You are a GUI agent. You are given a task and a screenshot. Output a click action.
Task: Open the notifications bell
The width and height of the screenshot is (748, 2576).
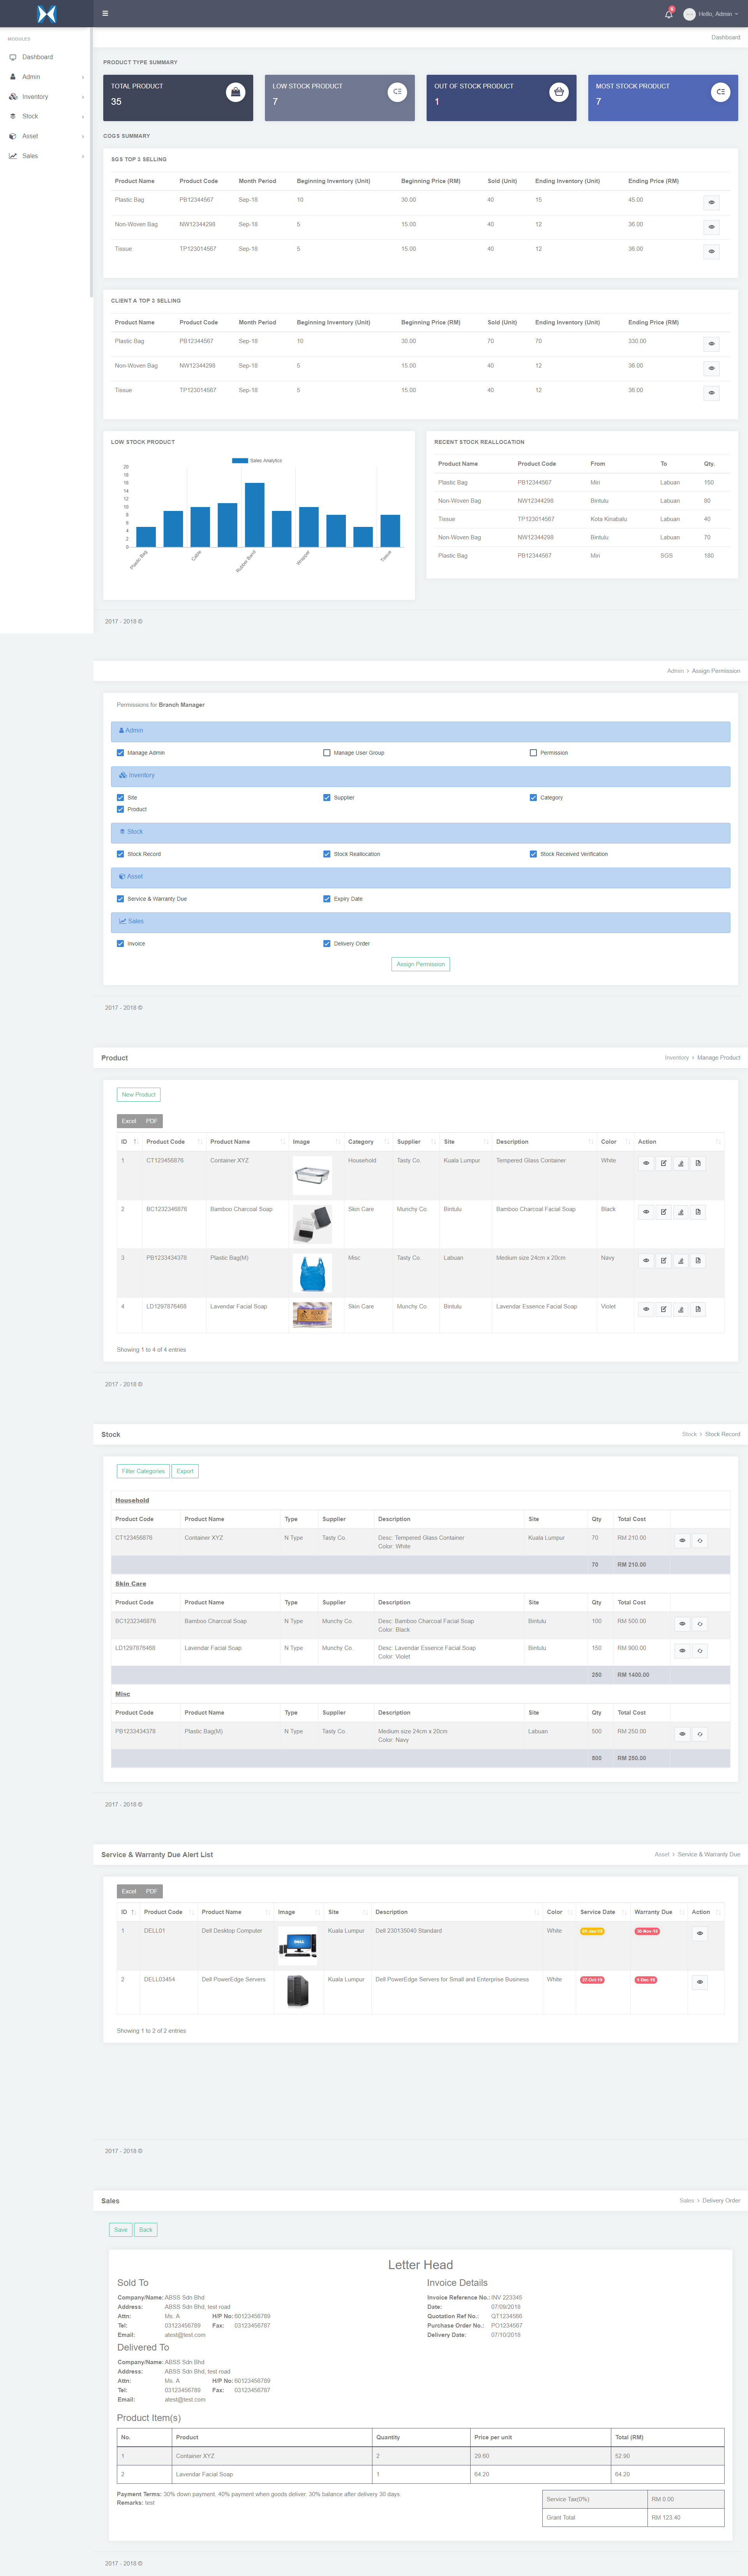[668, 14]
